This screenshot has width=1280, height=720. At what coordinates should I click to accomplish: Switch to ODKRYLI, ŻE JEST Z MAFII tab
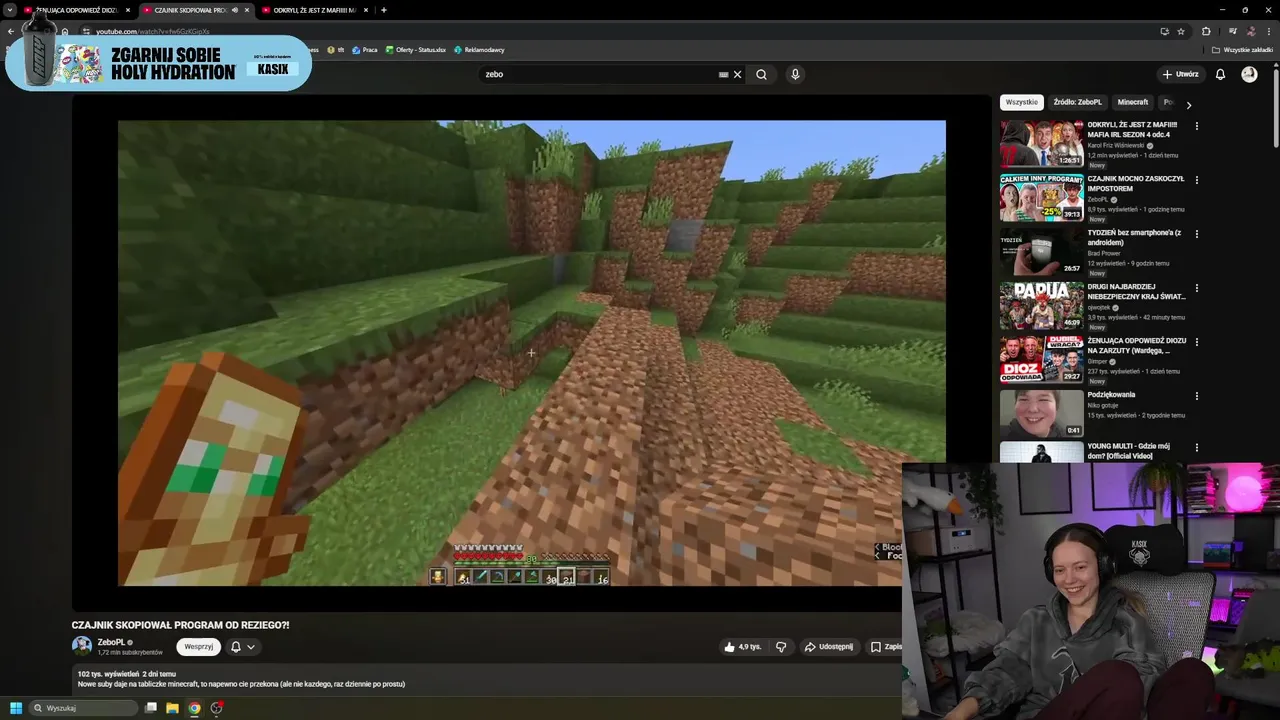click(x=313, y=10)
